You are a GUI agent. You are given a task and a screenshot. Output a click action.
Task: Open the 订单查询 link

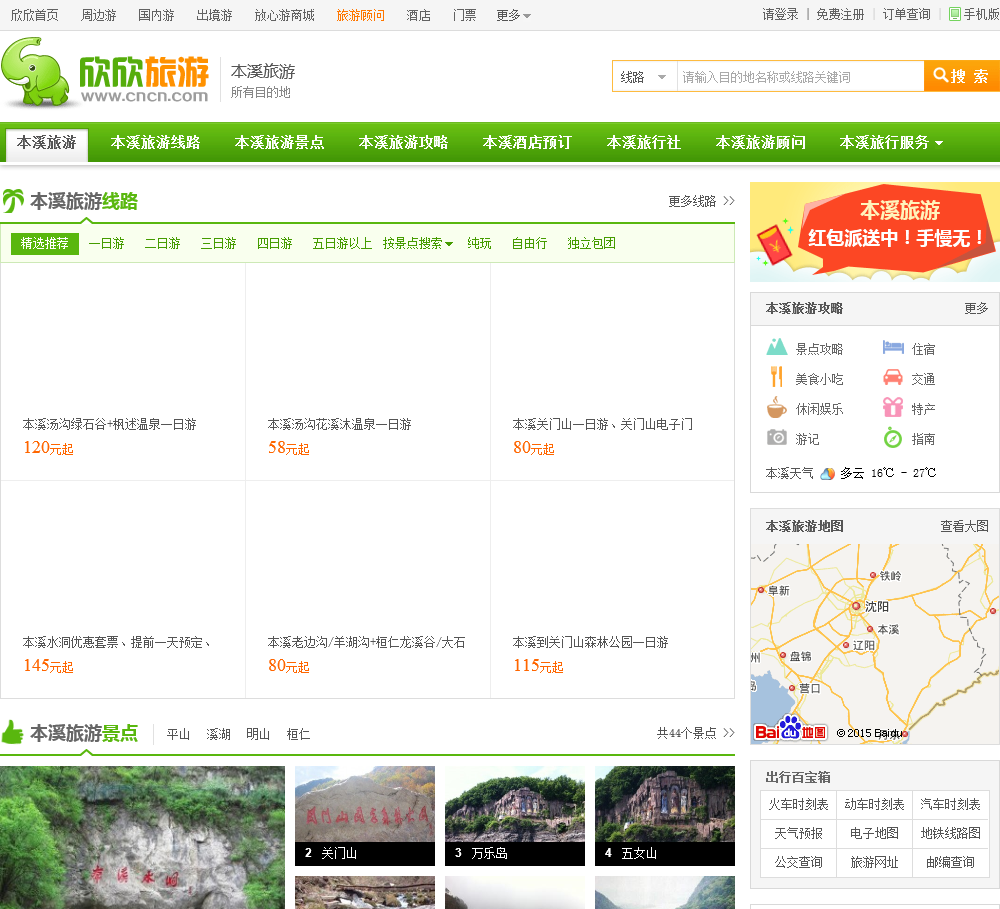906,15
